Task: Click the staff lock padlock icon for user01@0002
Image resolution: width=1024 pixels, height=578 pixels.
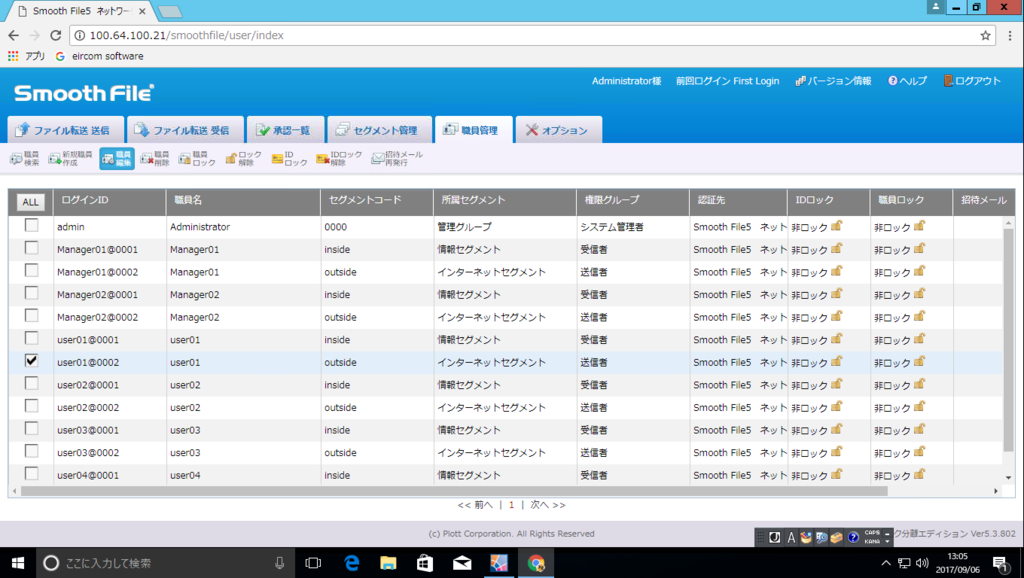Action: coord(920,361)
